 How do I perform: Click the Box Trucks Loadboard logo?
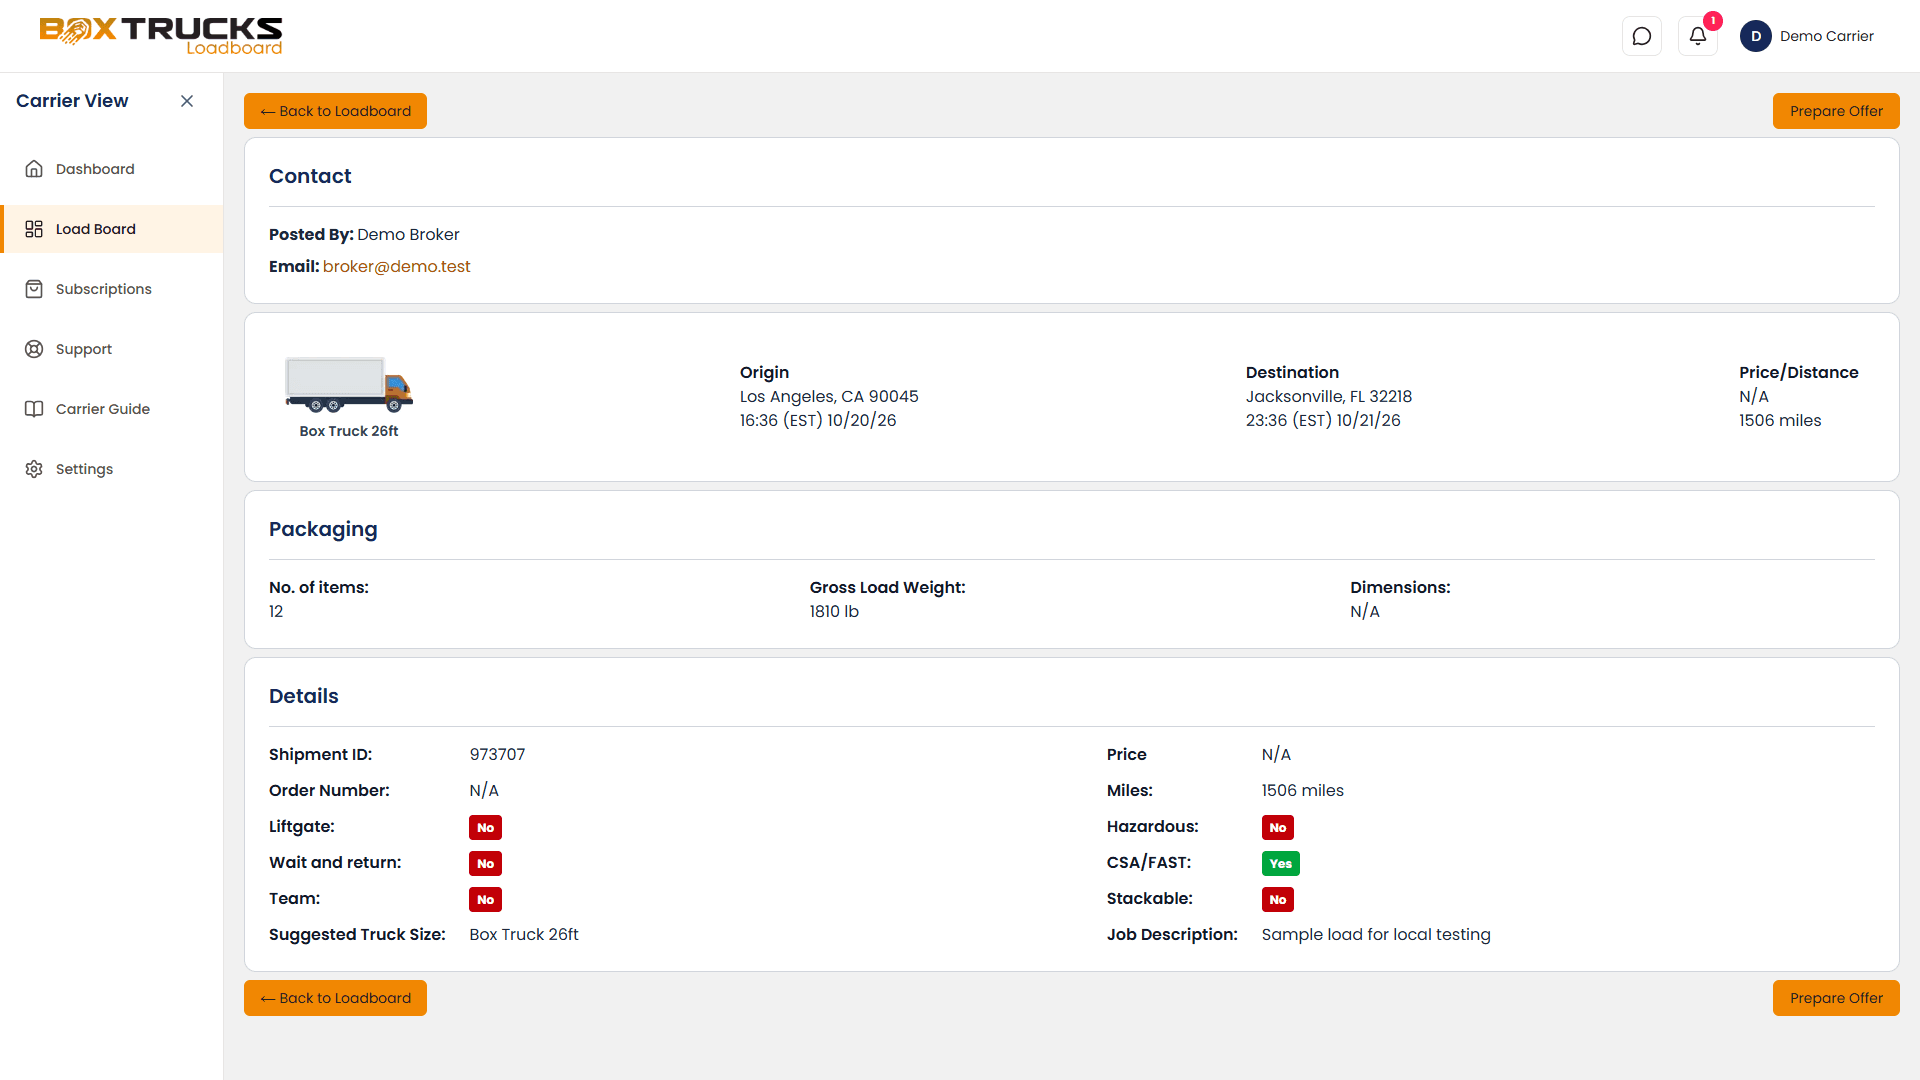coord(161,36)
